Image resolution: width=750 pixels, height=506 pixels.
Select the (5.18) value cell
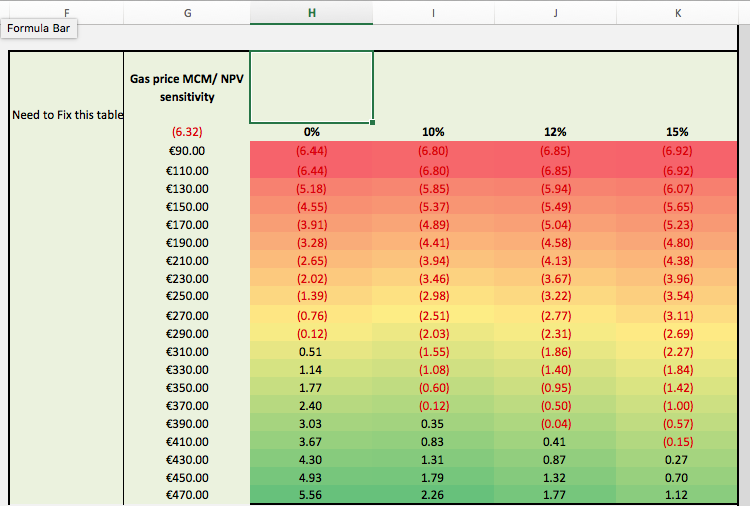click(311, 188)
